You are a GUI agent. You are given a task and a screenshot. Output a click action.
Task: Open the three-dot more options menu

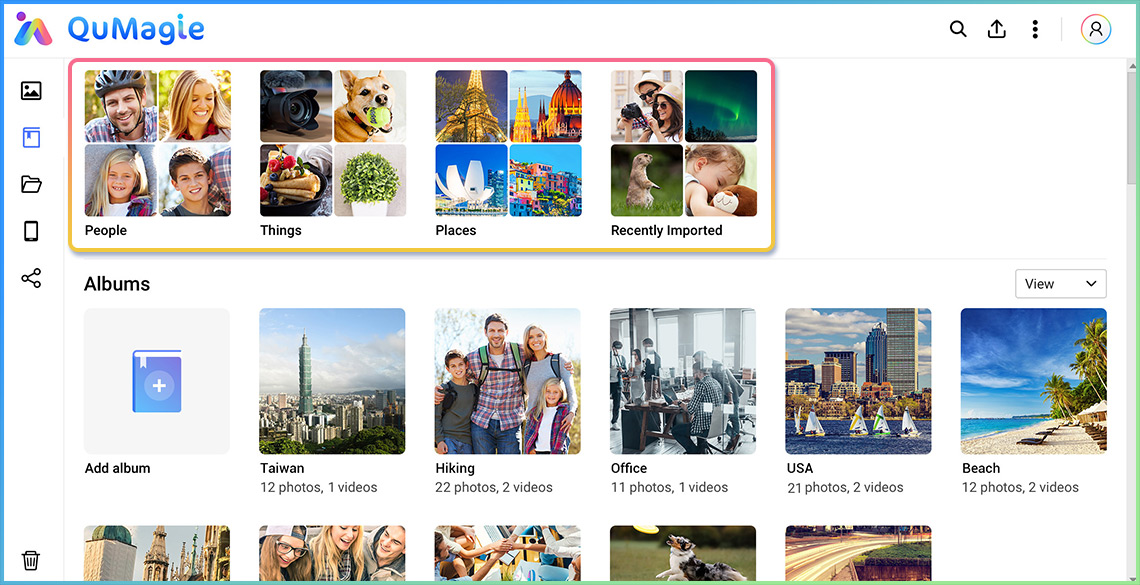(x=1035, y=29)
